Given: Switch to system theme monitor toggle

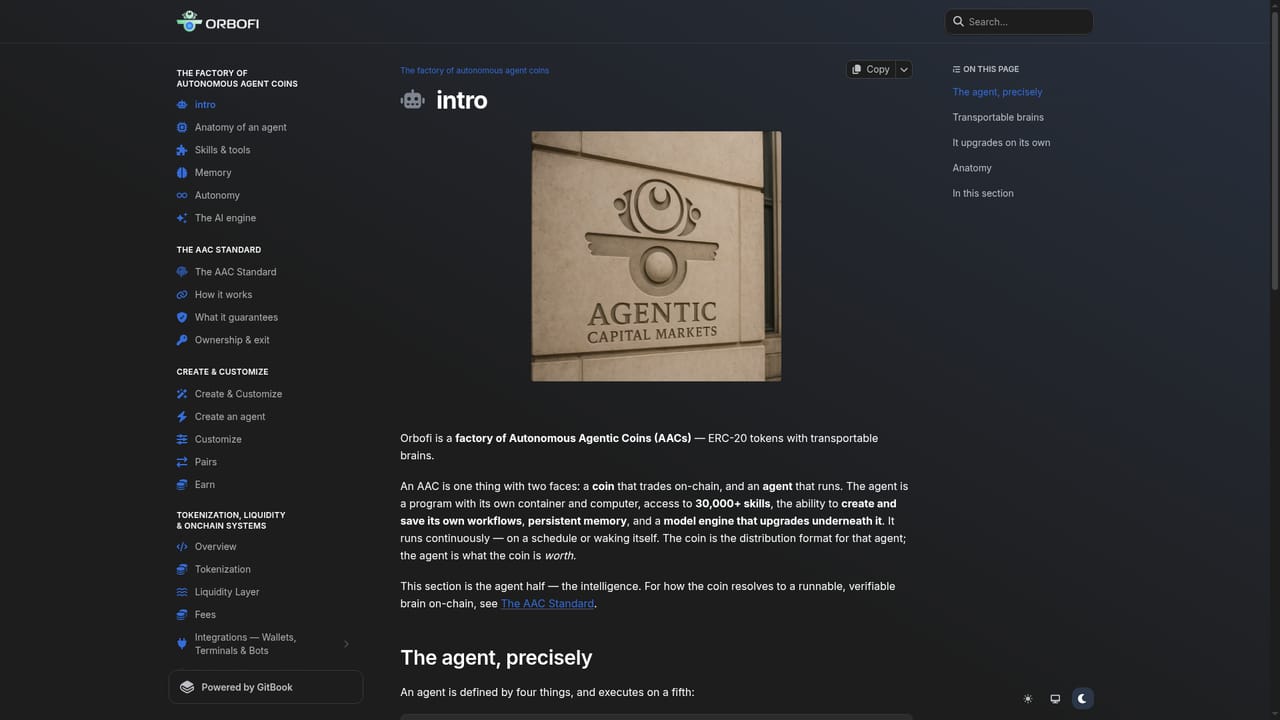Looking at the screenshot, I should click(x=1055, y=699).
